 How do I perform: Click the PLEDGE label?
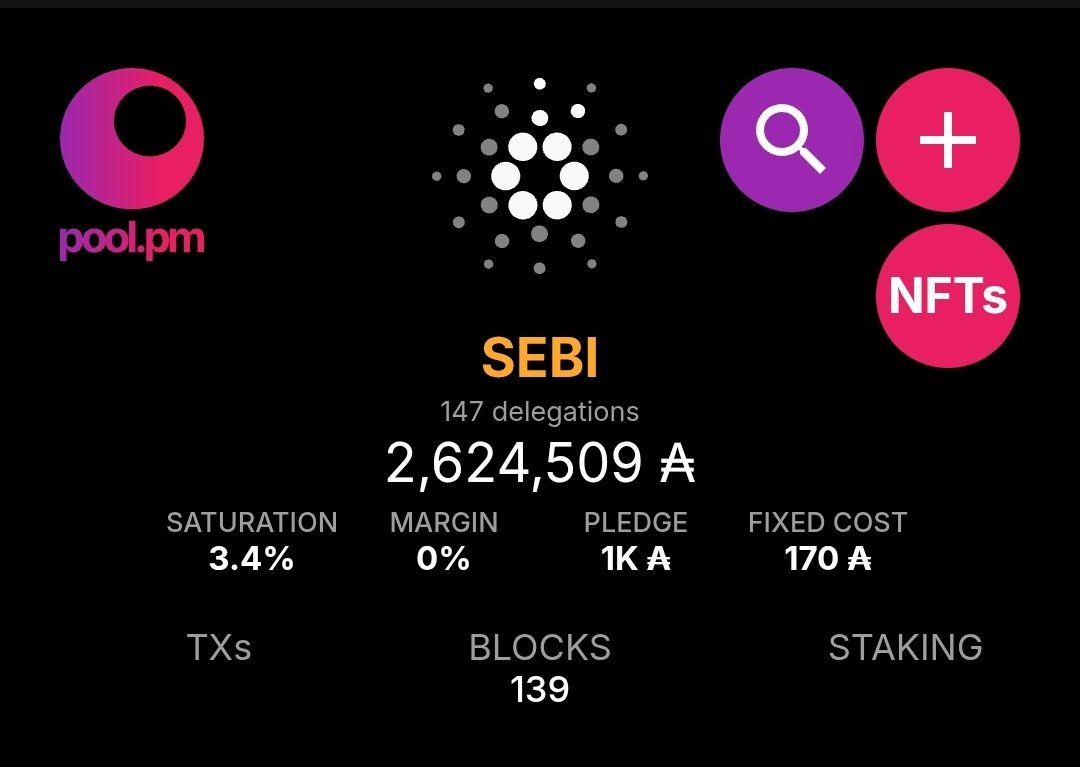(x=636, y=522)
